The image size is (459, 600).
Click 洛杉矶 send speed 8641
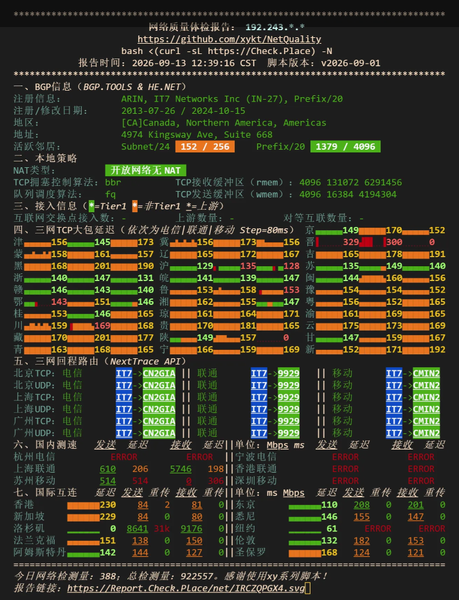click(137, 529)
